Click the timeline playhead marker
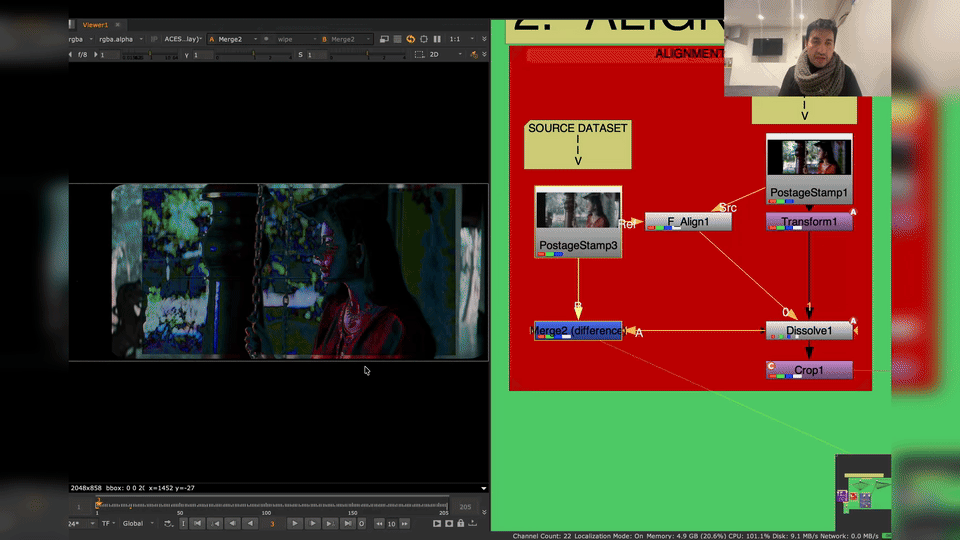The image size is (960, 540). point(98,504)
